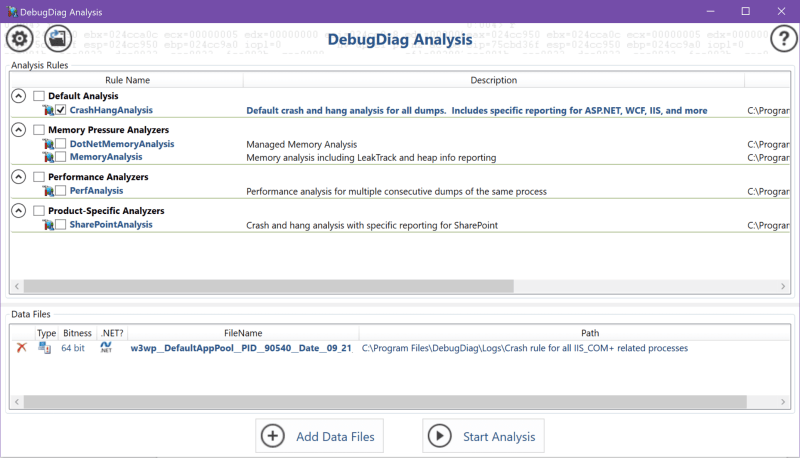Click the DebugDiag app icon in title bar
Image resolution: width=800 pixels, height=458 pixels.
[x=11, y=11]
